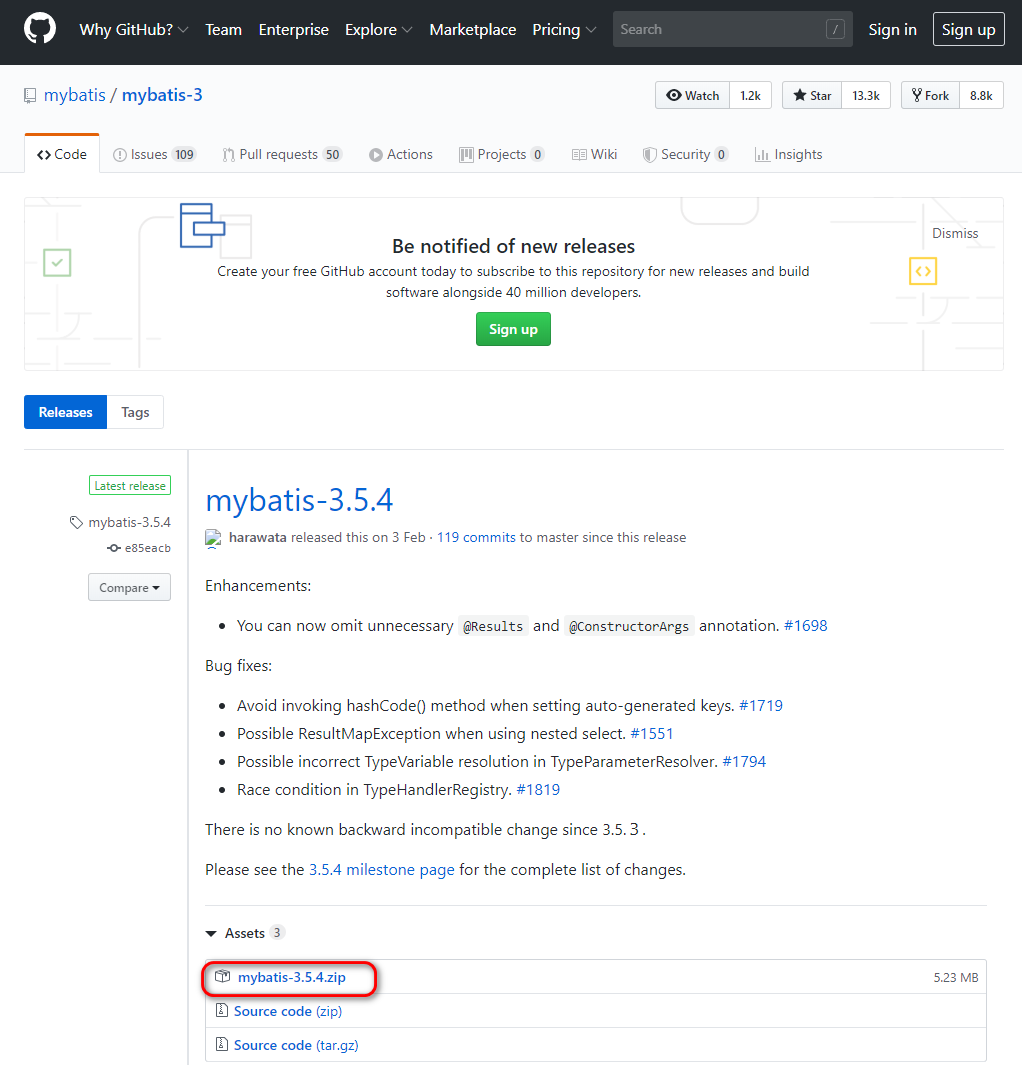The width and height of the screenshot is (1022, 1065).
Task: Open the Pull requests tab
Action: (x=282, y=154)
